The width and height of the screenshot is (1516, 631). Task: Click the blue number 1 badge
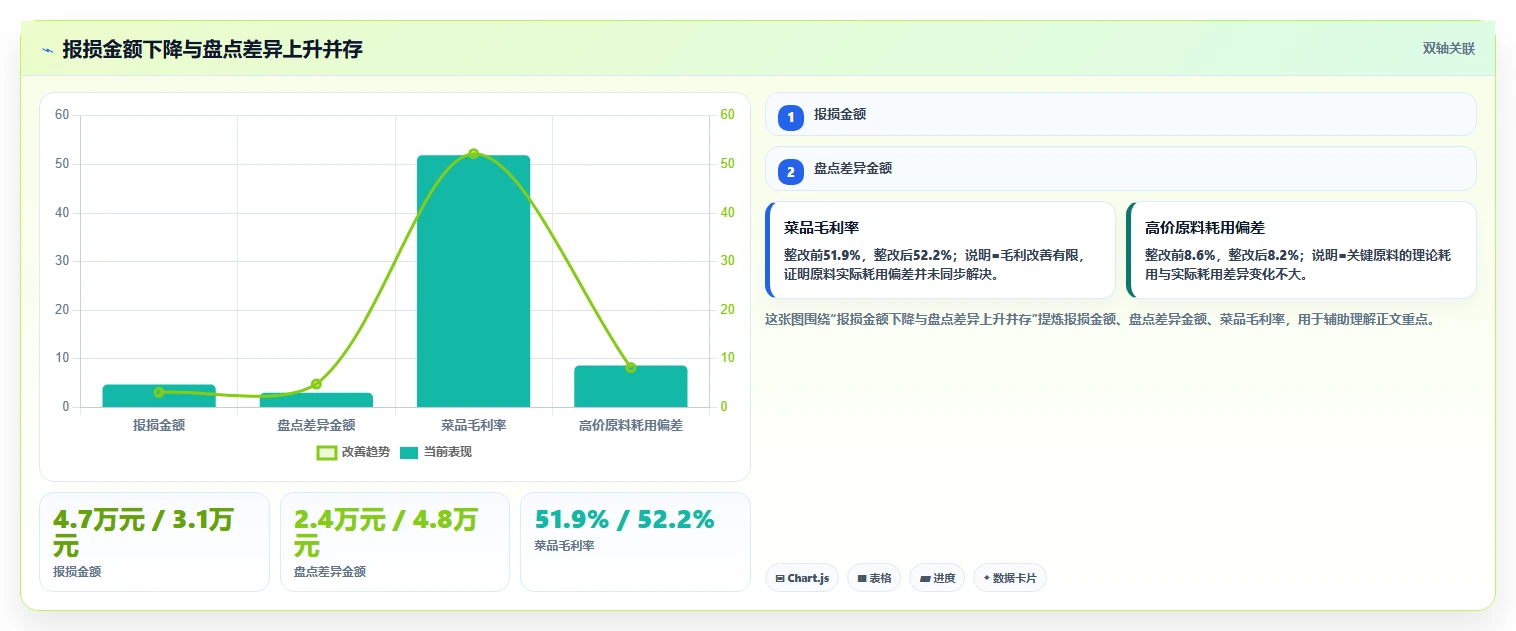tap(791, 118)
